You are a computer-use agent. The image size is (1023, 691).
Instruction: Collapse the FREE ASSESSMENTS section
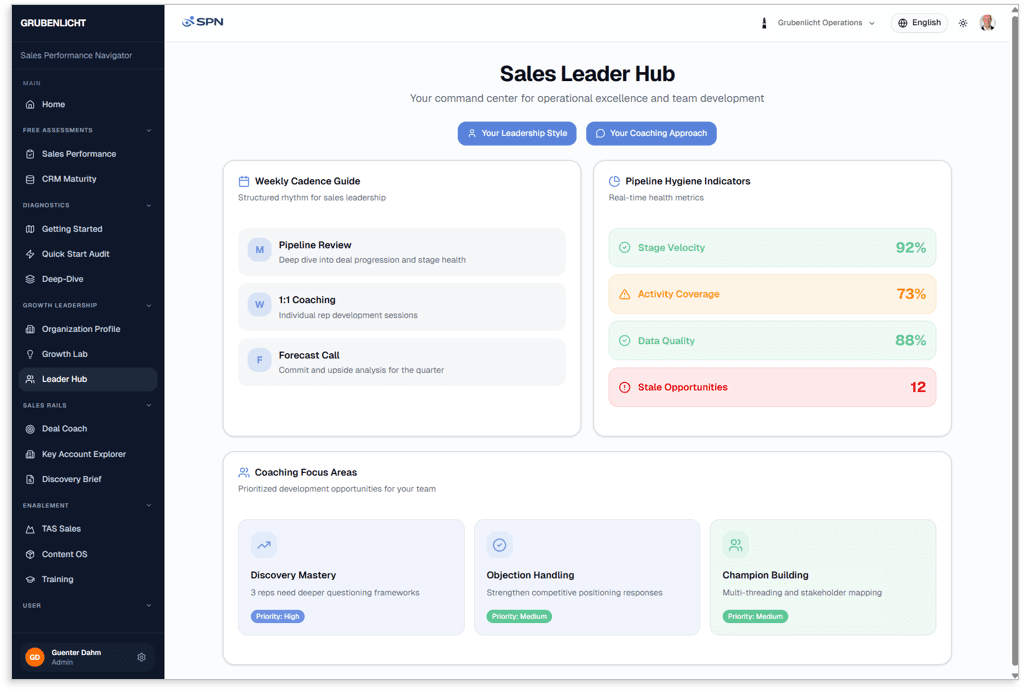tap(149, 130)
